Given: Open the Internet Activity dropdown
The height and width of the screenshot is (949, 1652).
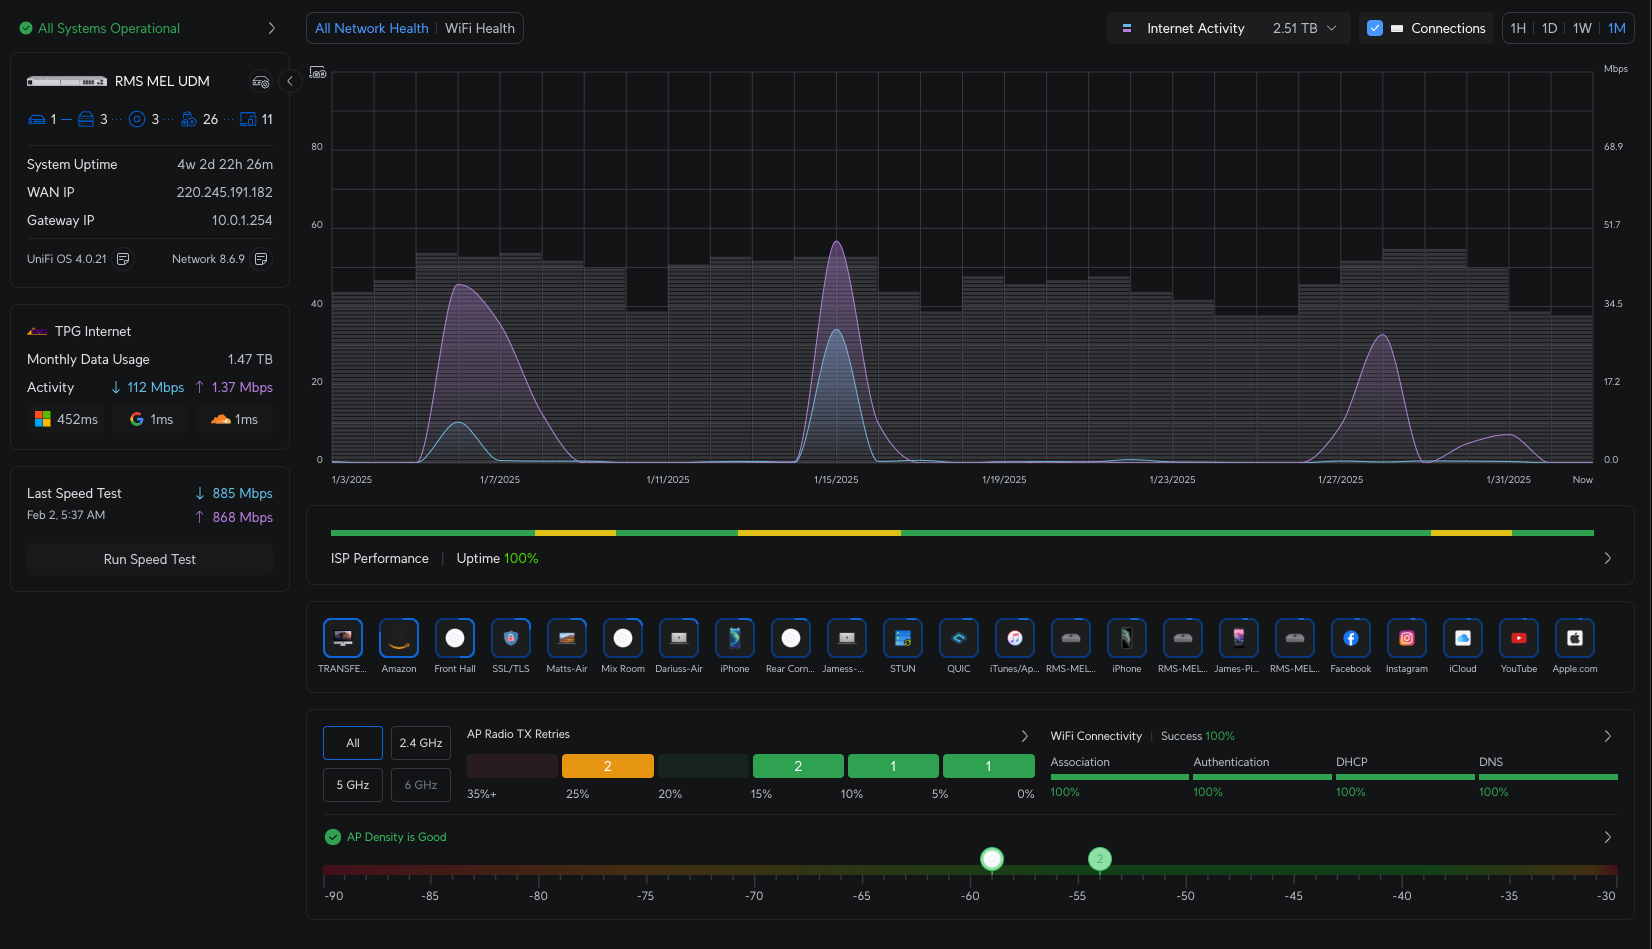Looking at the screenshot, I should [x=1229, y=28].
